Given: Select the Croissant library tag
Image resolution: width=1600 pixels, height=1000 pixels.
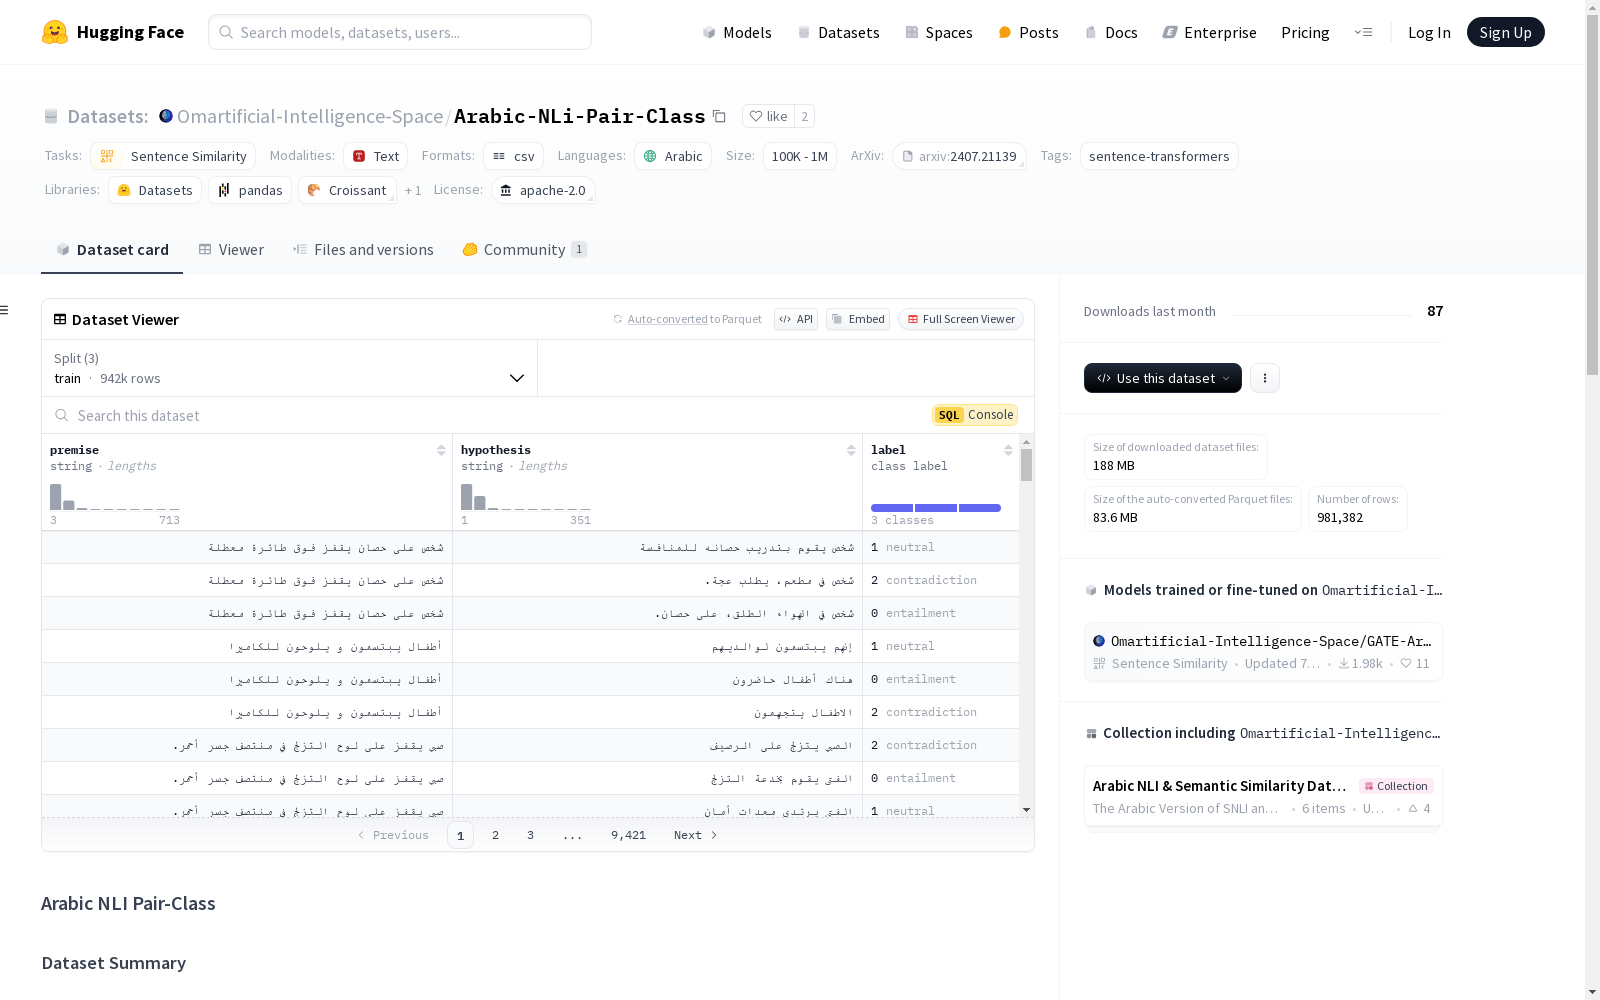Looking at the screenshot, I should point(347,190).
